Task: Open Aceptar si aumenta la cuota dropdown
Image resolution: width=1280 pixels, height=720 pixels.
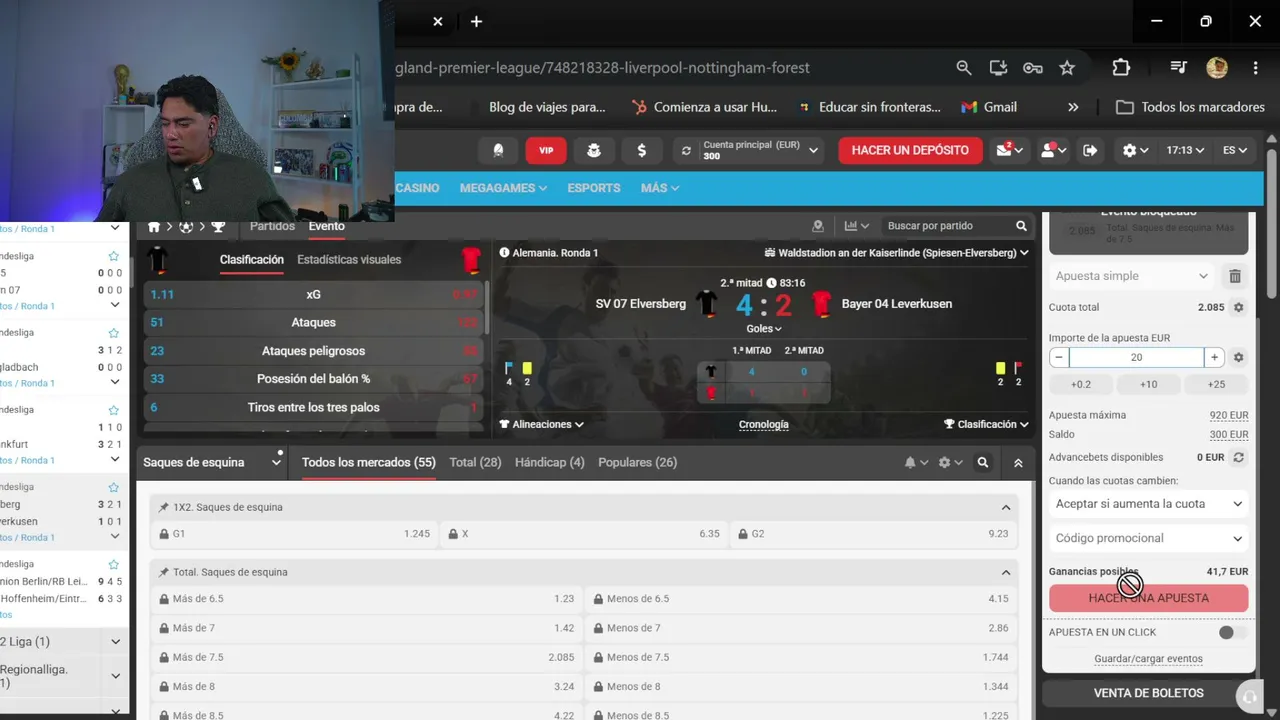Action: coord(1148,504)
